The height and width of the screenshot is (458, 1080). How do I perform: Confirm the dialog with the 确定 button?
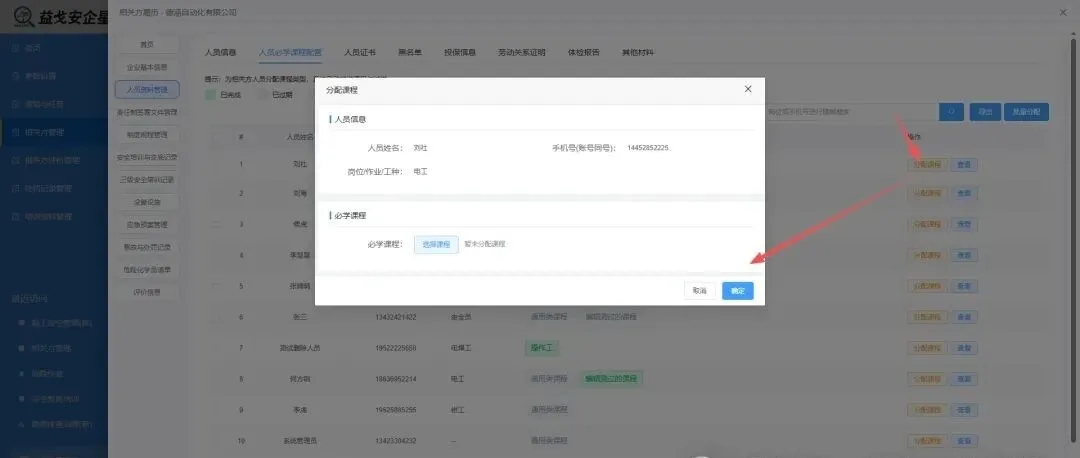[x=738, y=291]
